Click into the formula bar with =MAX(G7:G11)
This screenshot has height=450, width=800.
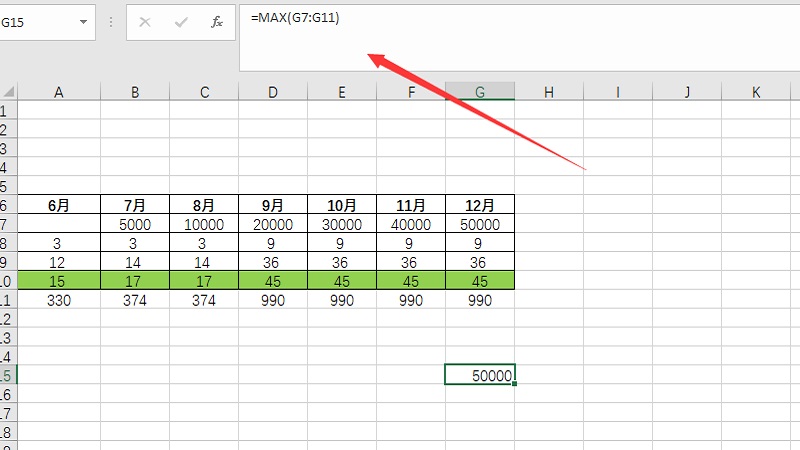point(500,40)
